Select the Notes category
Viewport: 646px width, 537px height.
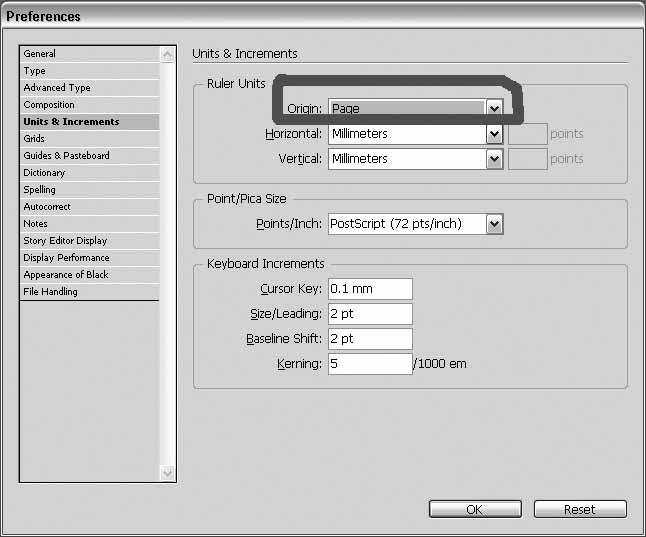pyautogui.click(x=89, y=224)
